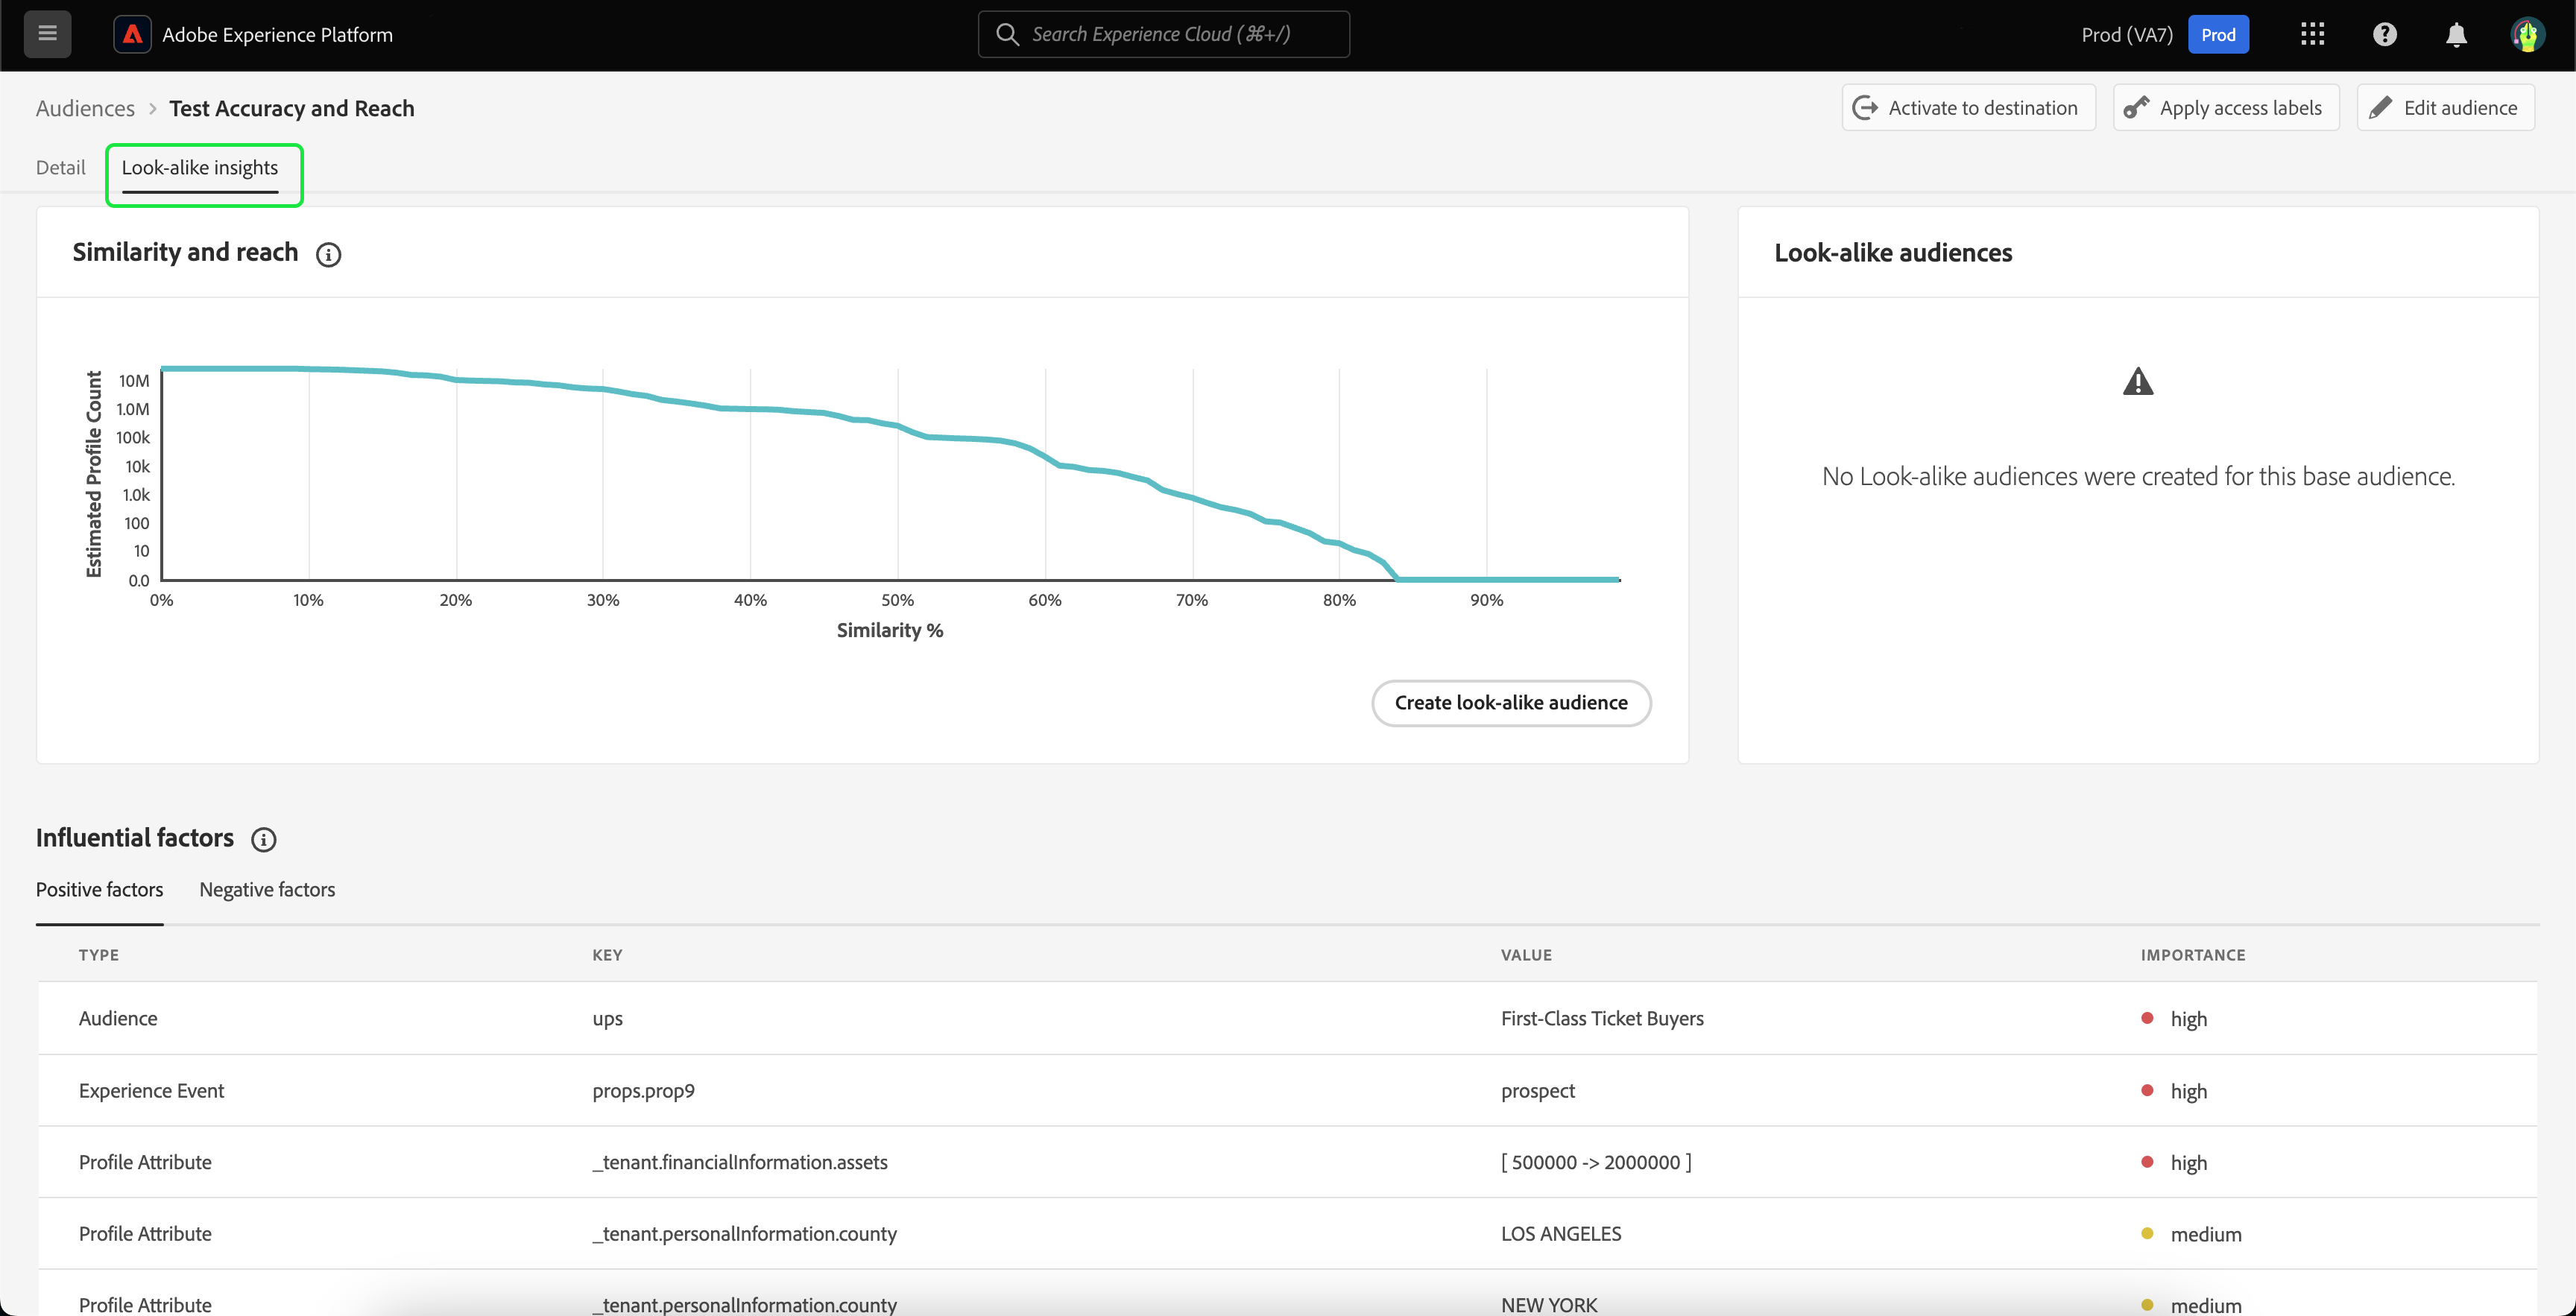Image resolution: width=2576 pixels, height=1316 pixels.
Task: Show Influential factors info tooltip
Action: (263, 839)
